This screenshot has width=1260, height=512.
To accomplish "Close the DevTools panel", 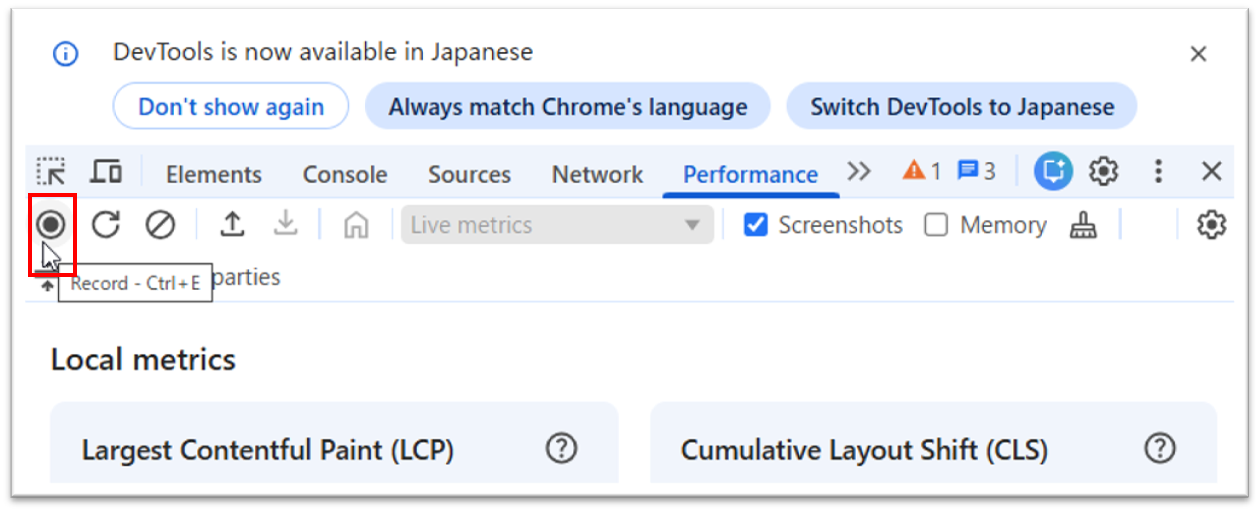I will 1212,172.
